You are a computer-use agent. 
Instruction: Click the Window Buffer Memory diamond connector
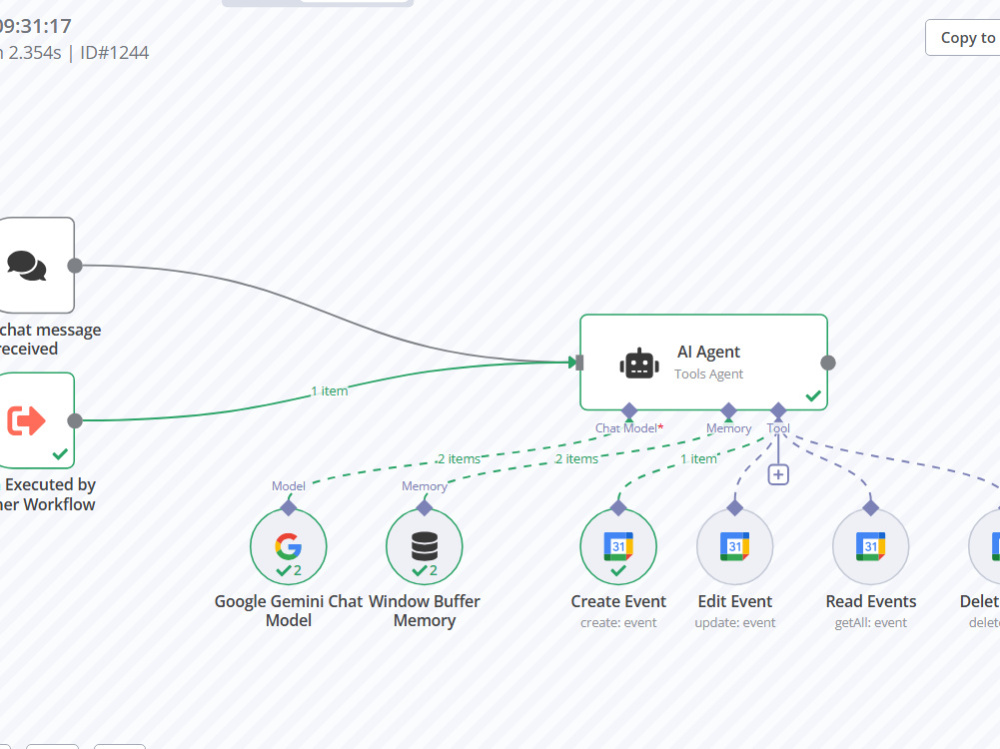[424, 508]
